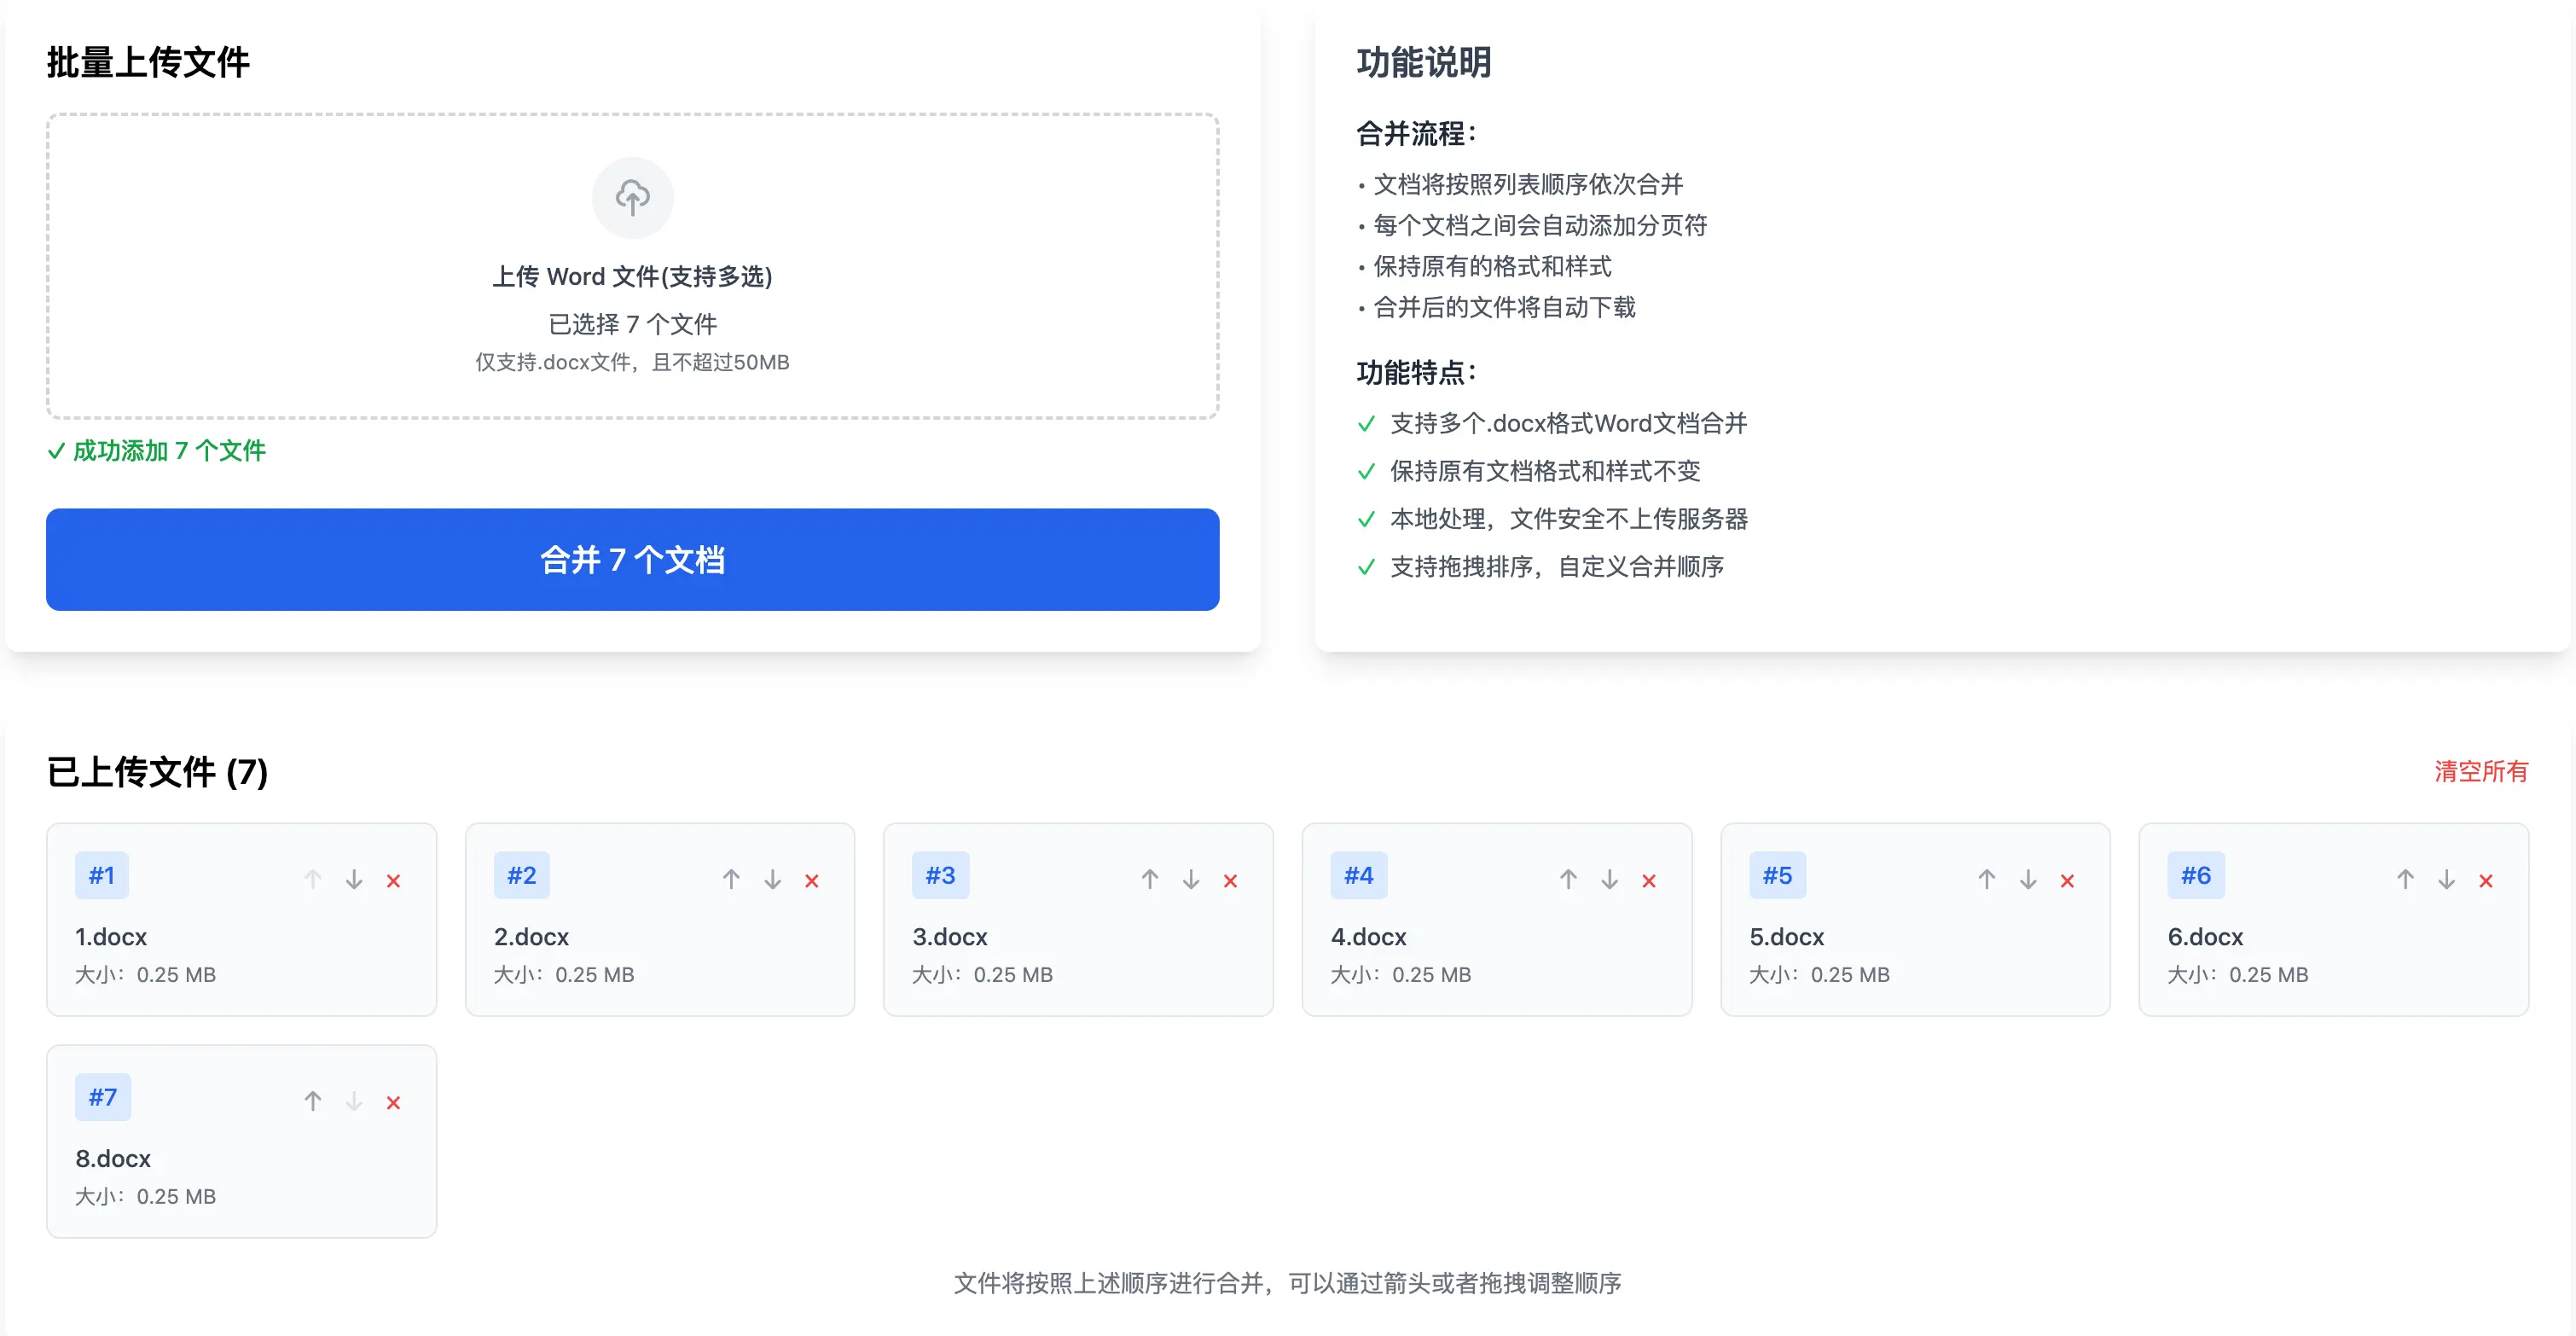This screenshot has width=2576, height=1336.
Task: Click the #2 order badge
Action: [x=522, y=876]
